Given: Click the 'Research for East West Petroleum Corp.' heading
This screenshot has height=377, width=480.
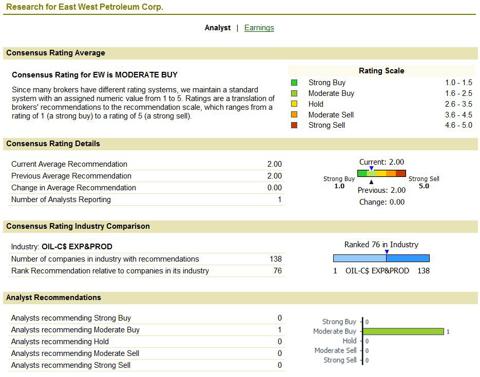Looking at the screenshot, I should tap(85, 7).
